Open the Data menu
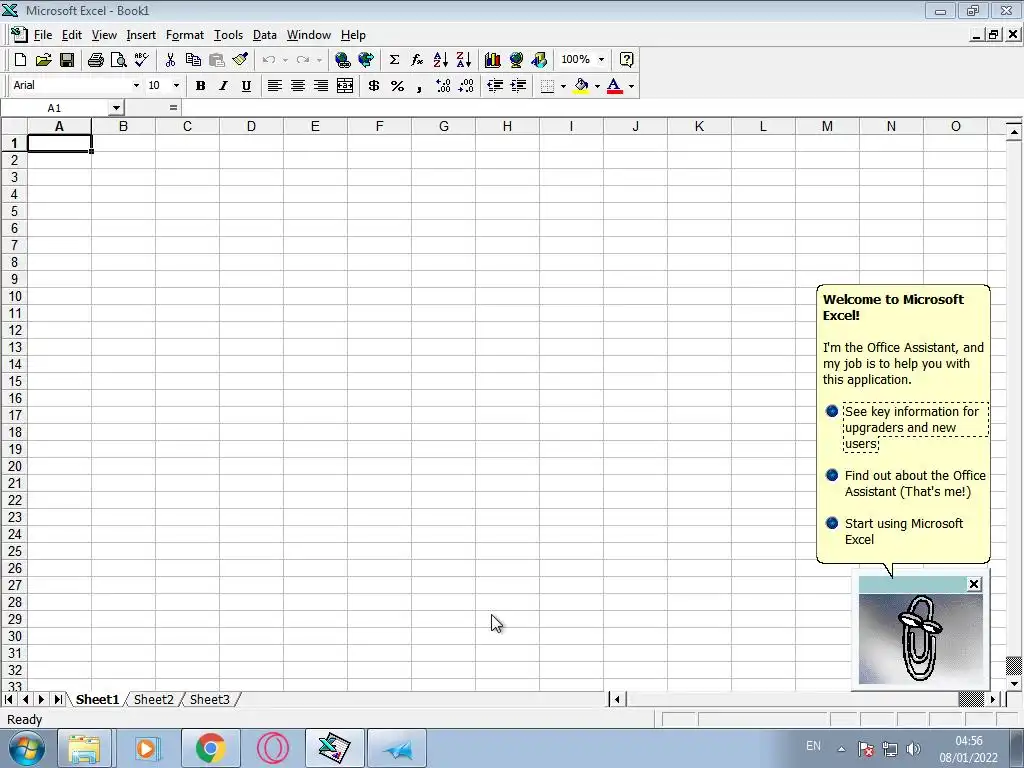The height and width of the screenshot is (768, 1024). [x=264, y=35]
